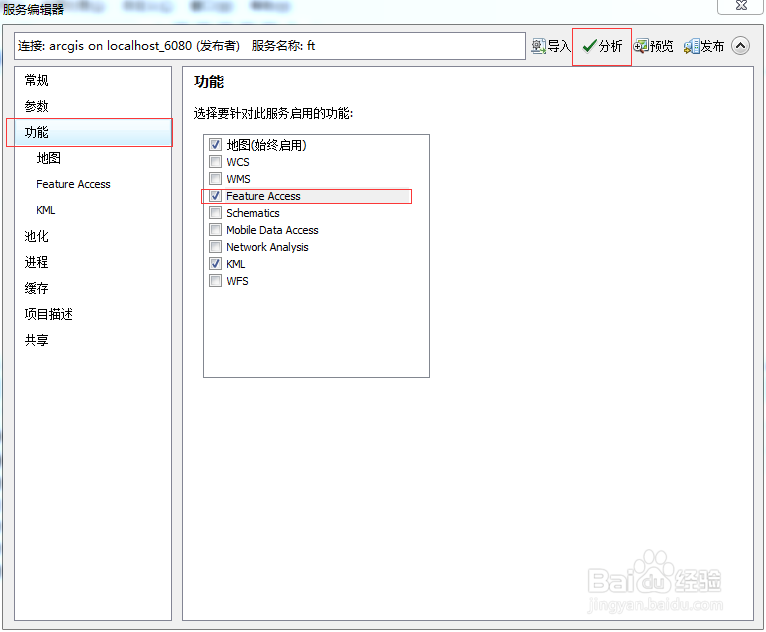Screen dimensions: 766x632
Task: Toggle the 地图(始终启用) checkbox
Action: [x=215, y=145]
